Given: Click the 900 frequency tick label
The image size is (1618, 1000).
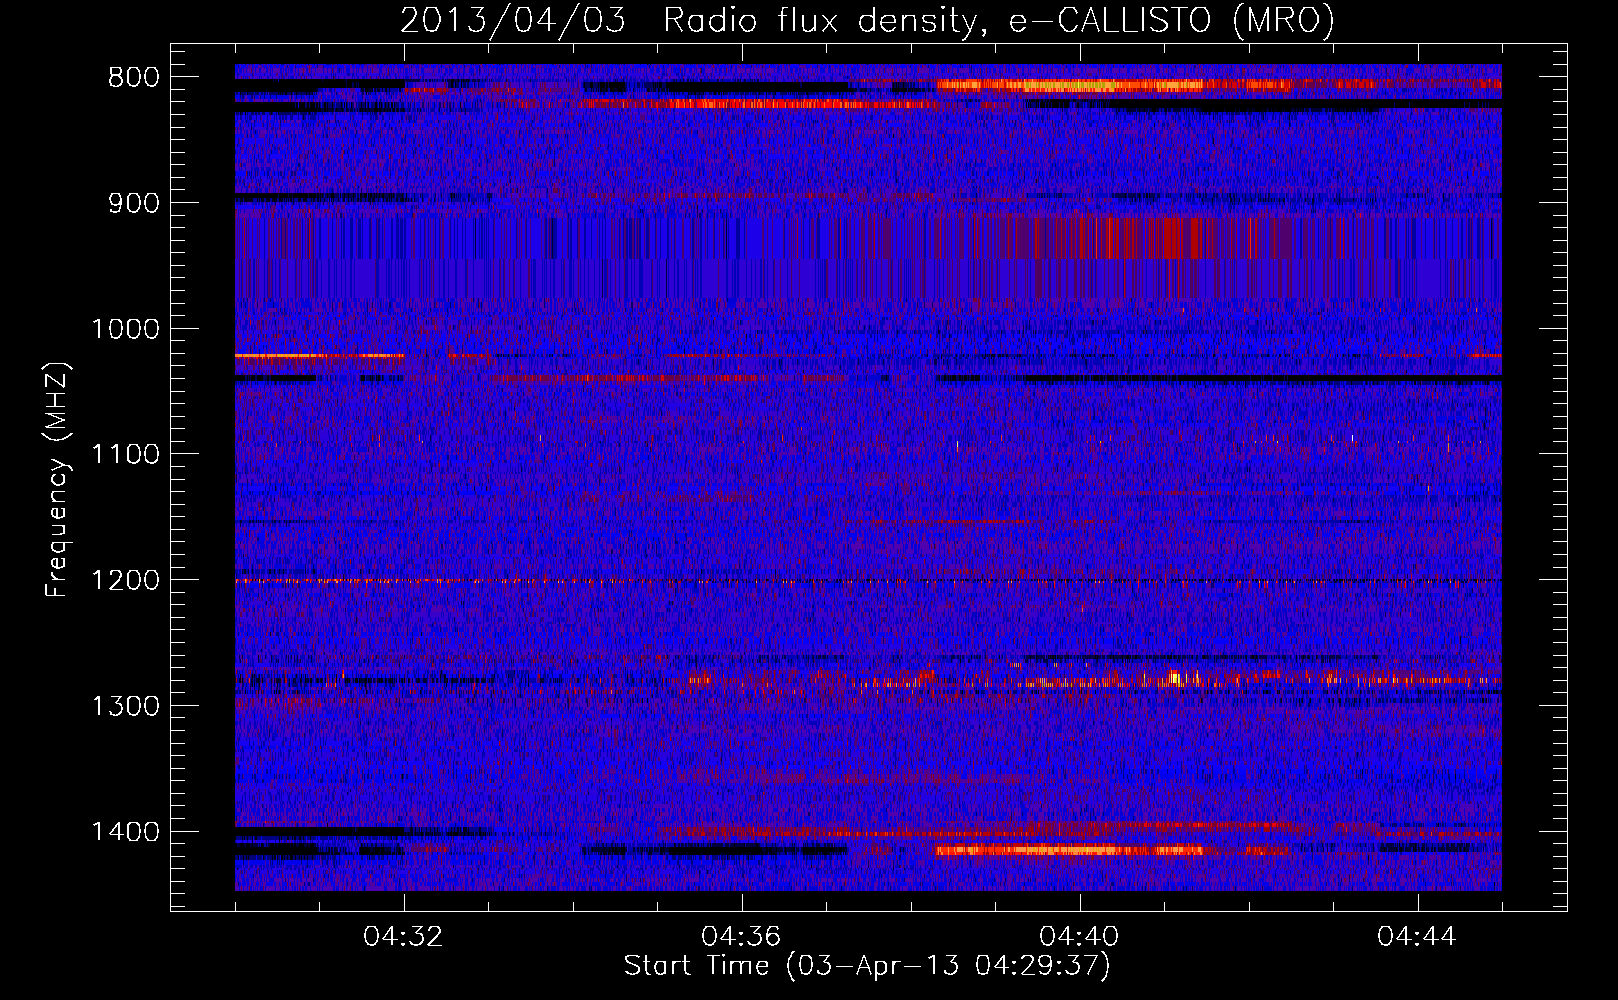Looking at the screenshot, I should [x=133, y=204].
